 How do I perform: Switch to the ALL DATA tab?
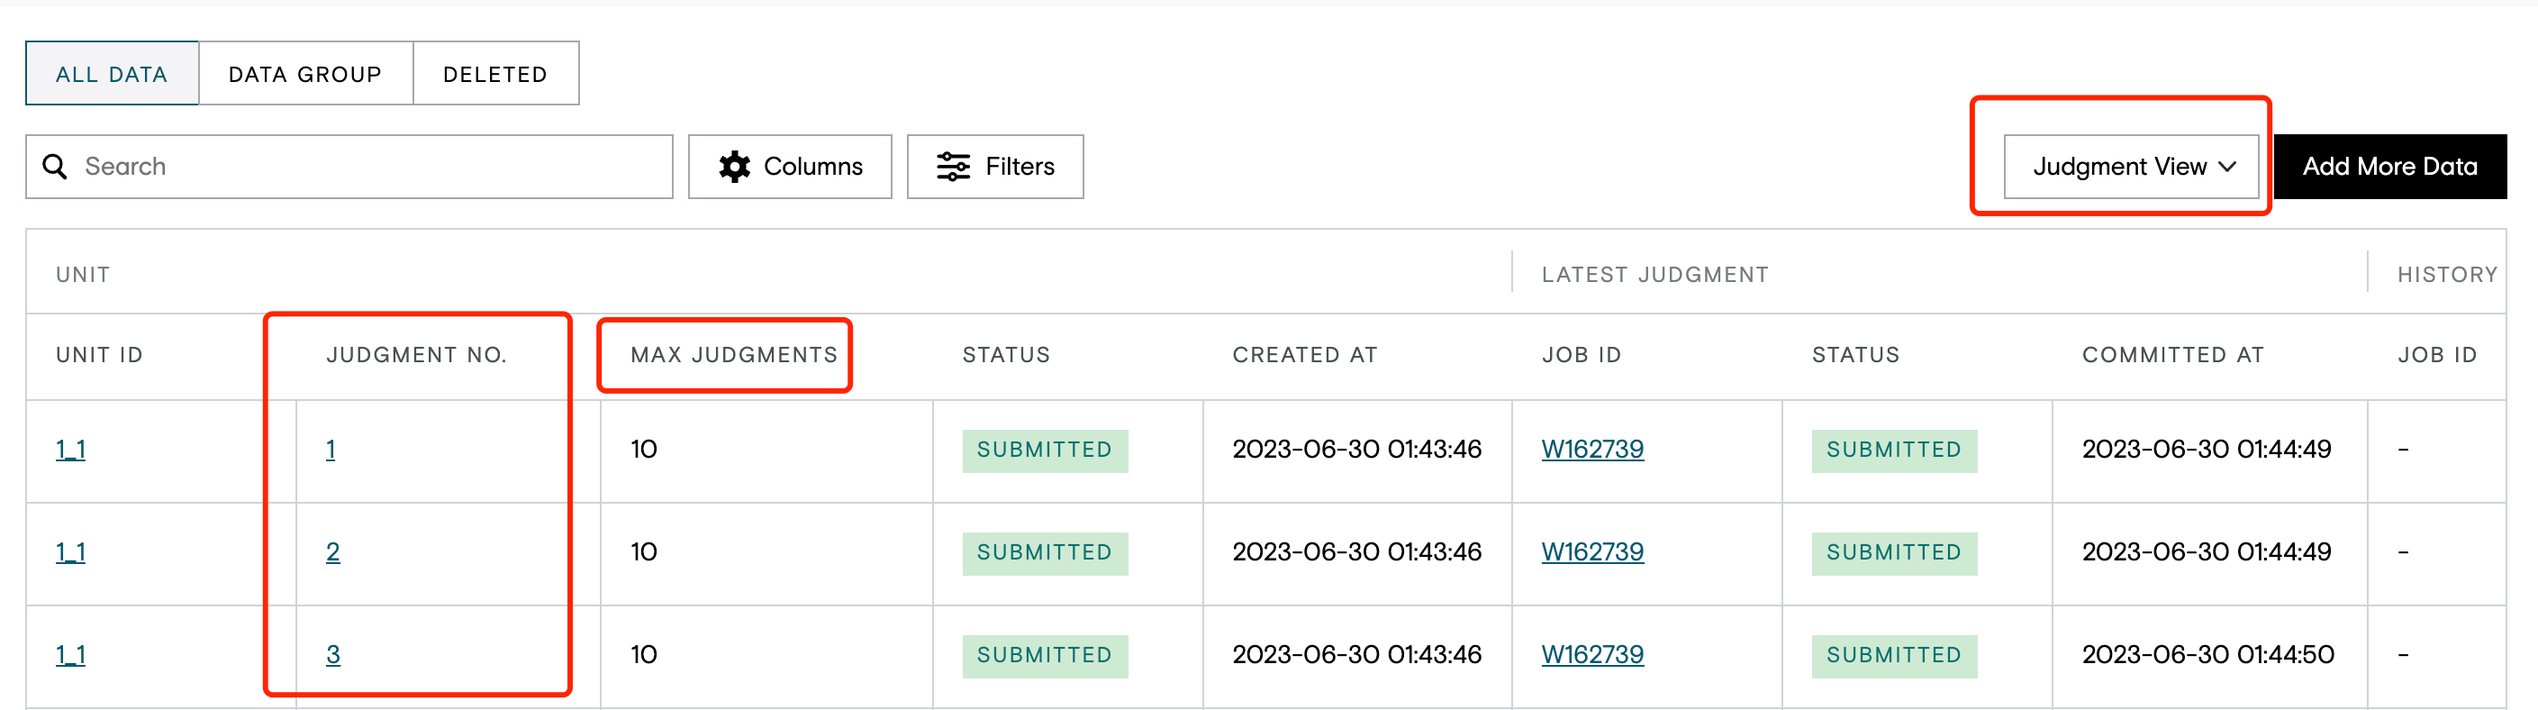112,74
